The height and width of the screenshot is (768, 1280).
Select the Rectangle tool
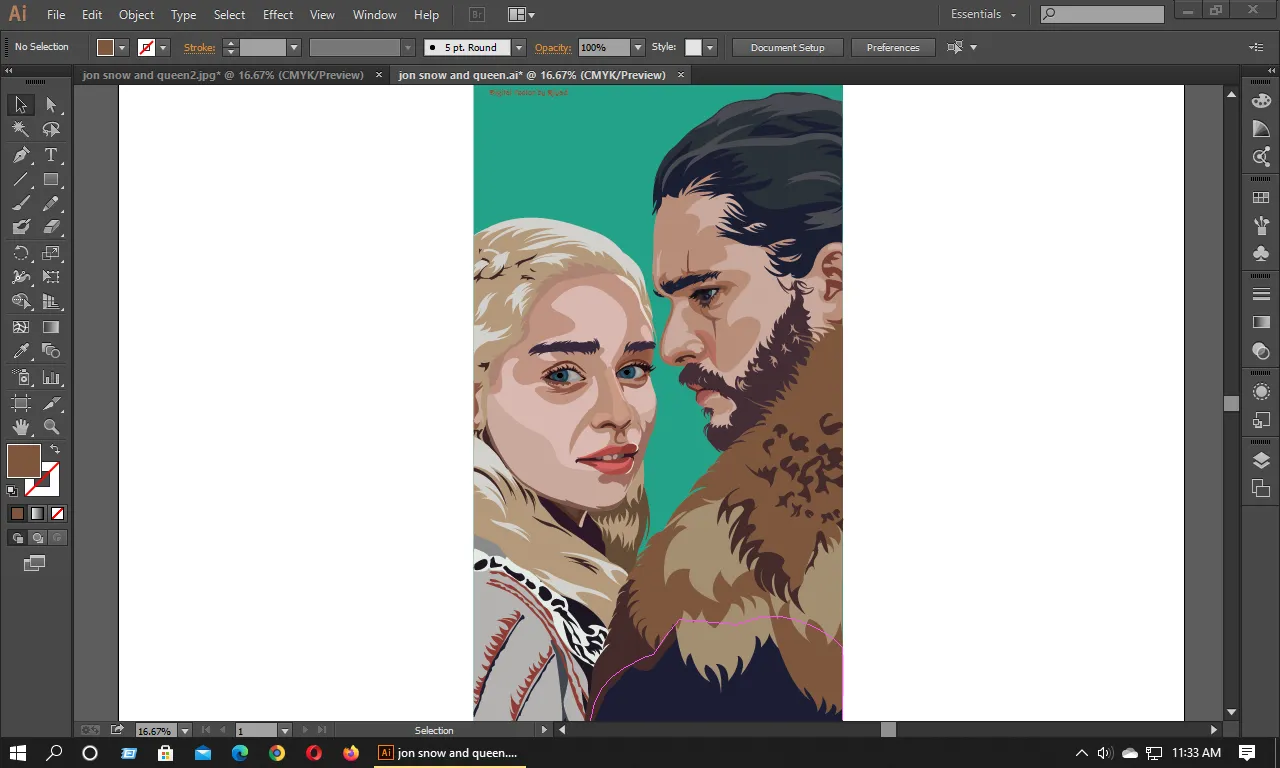tap(52, 180)
